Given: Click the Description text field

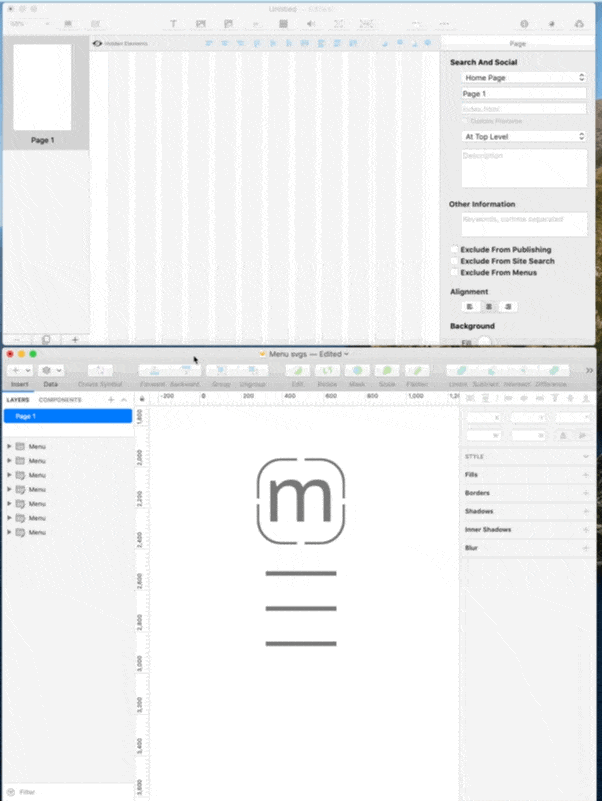Looking at the screenshot, I should coord(524,168).
